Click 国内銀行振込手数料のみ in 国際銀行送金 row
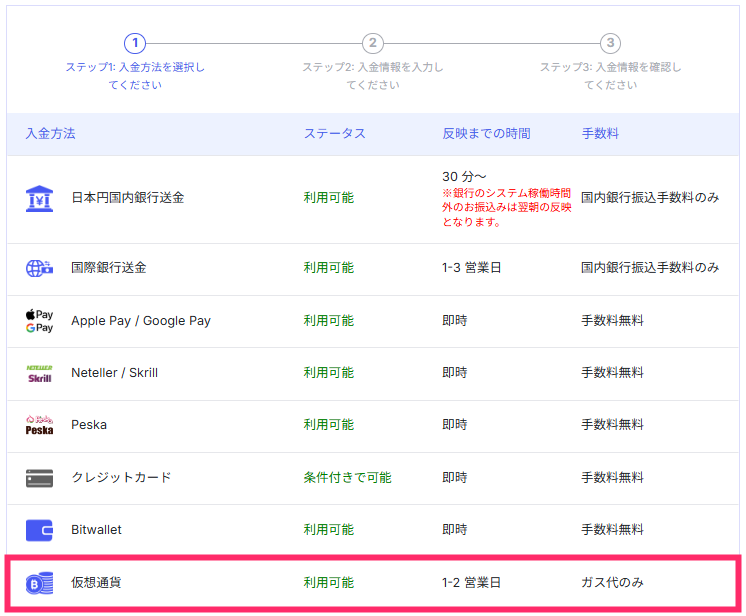Image resolution: width=746 pixels, height=616 pixels. [650, 267]
